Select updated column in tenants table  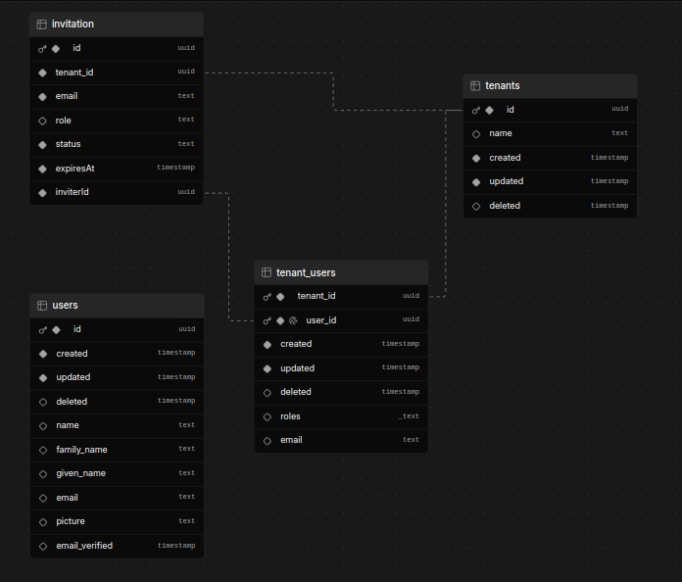[550, 181]
